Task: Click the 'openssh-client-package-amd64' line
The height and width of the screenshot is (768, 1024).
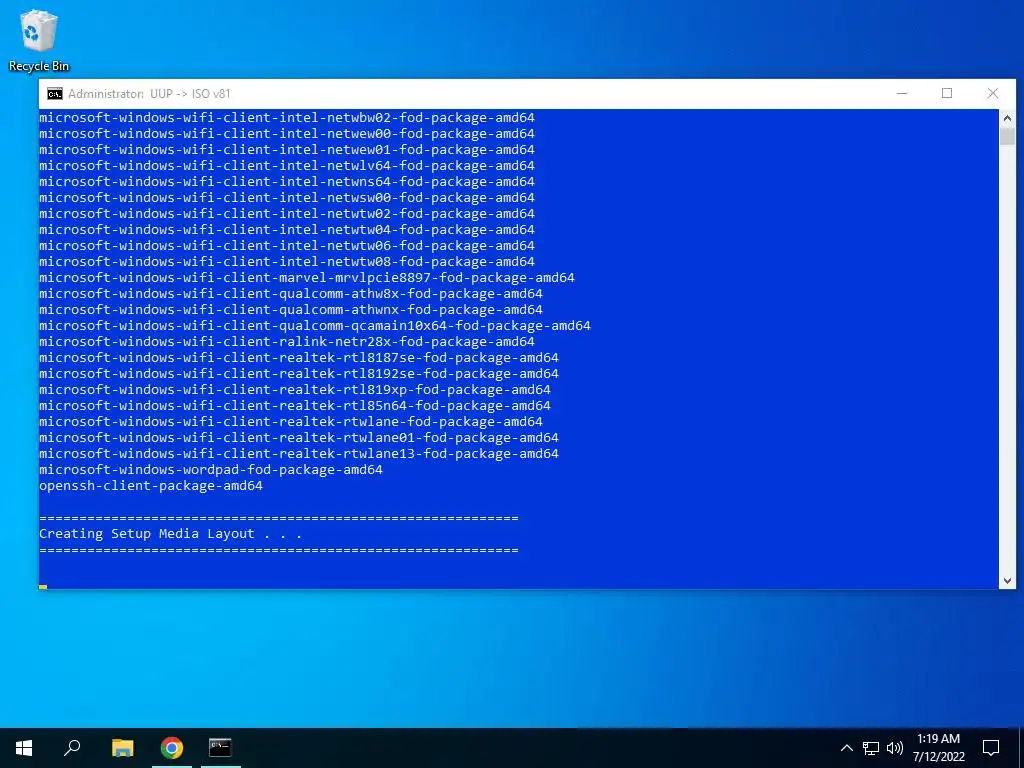Action: (x=151, y=486)
